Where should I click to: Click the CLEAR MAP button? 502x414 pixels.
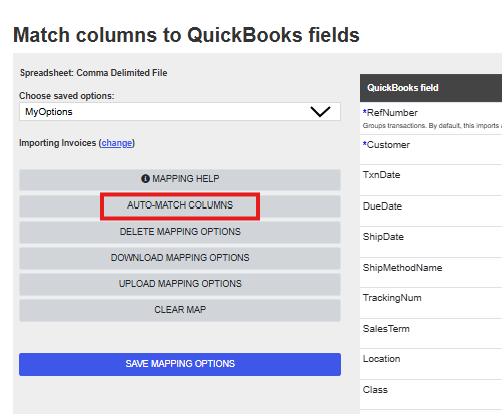(x=180, y=310)
